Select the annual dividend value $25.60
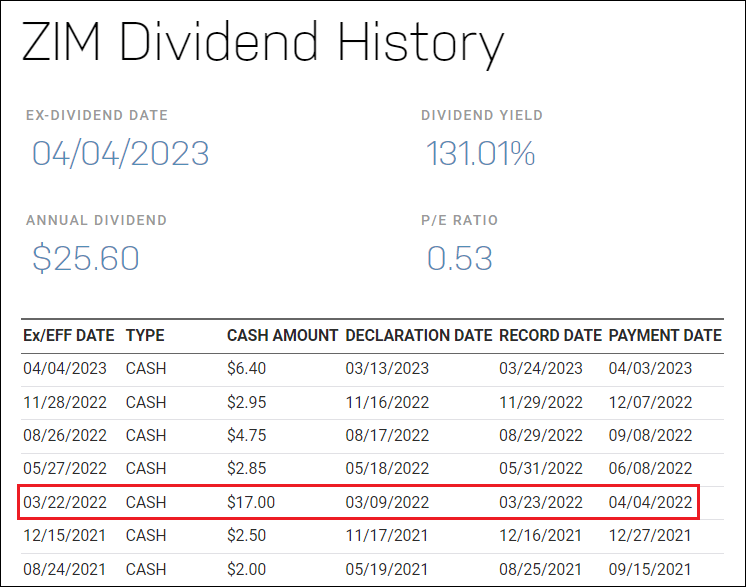This screenshot has width=746, height=587. pos(86,258)
